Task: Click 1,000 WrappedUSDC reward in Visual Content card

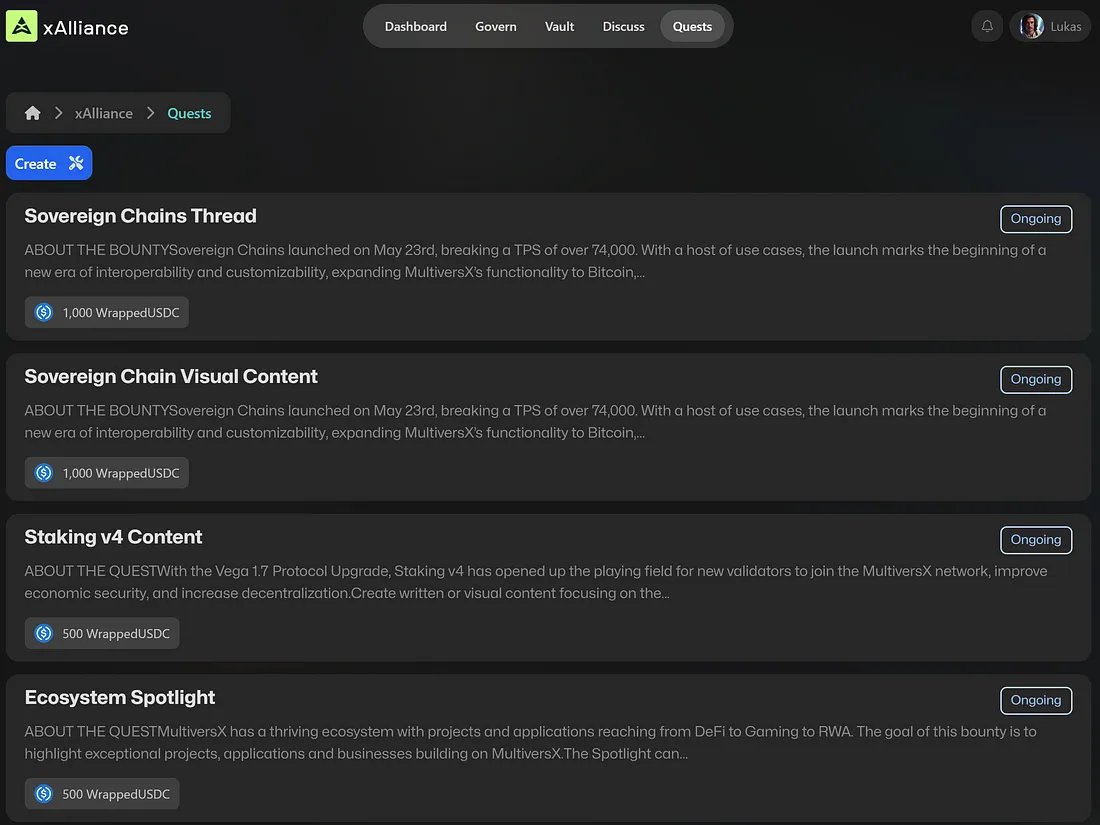Action: click(107, 473)
